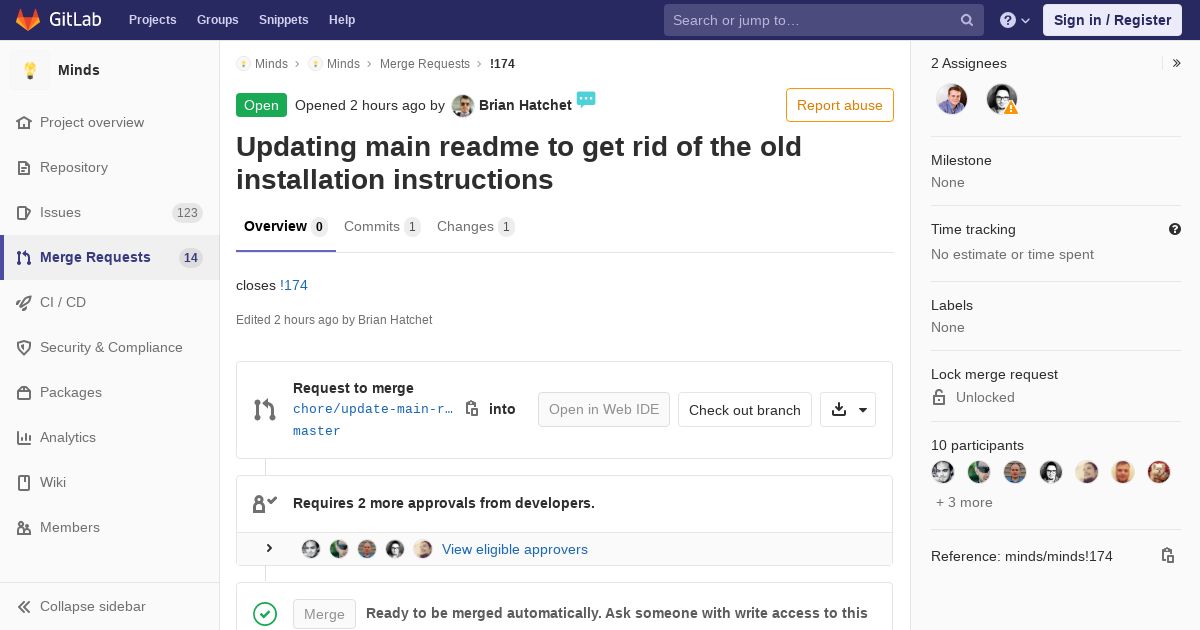
Task: Click the merge request branch icon
Action: [x=265, y=410]
